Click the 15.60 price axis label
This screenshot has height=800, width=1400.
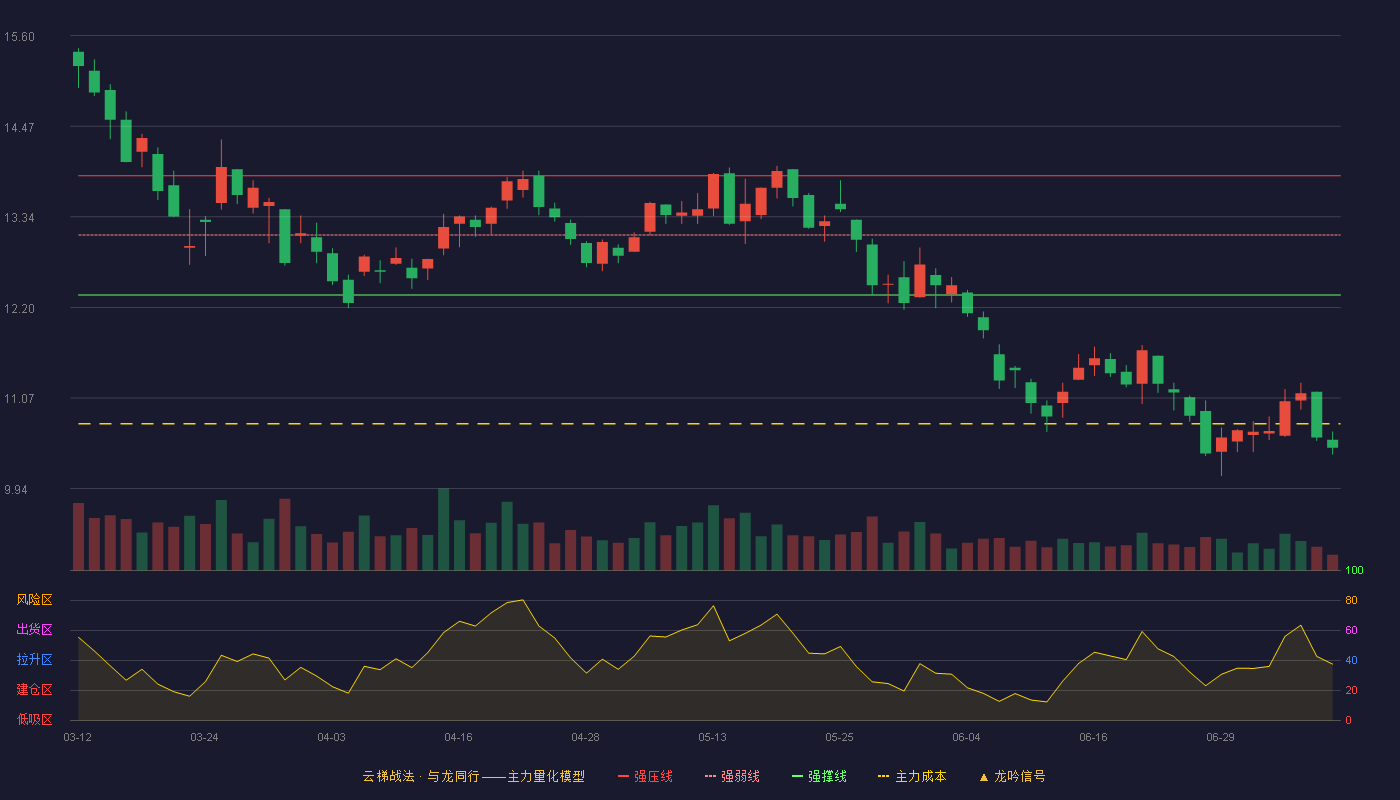coord(19,37)
